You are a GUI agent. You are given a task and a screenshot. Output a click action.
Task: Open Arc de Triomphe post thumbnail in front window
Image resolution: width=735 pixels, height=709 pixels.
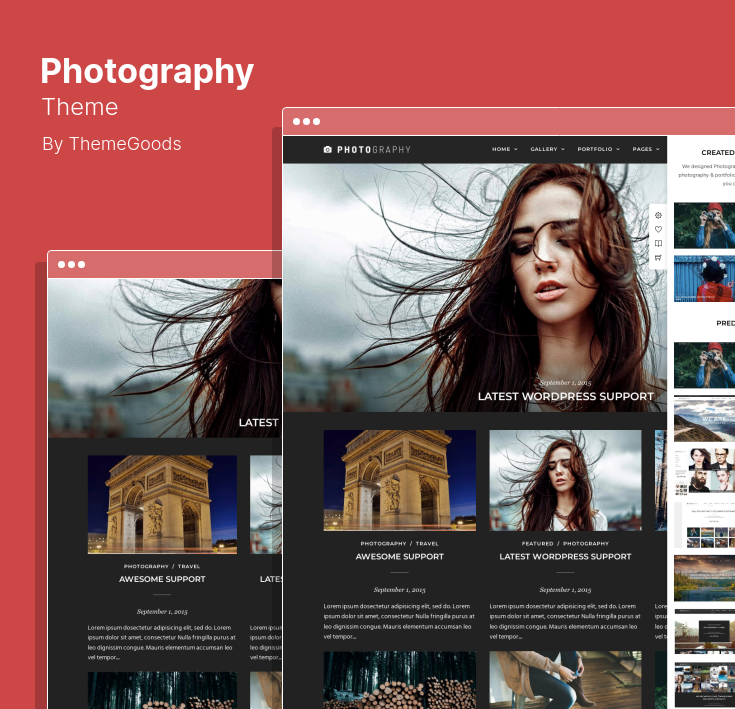click(399, 480)
